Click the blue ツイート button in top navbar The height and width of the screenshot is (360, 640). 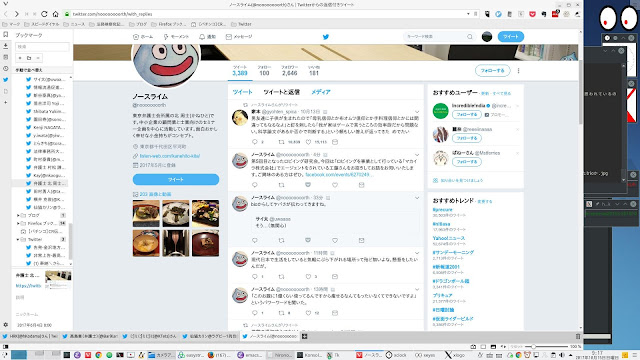pyautogui.click(x=511, y=37)
